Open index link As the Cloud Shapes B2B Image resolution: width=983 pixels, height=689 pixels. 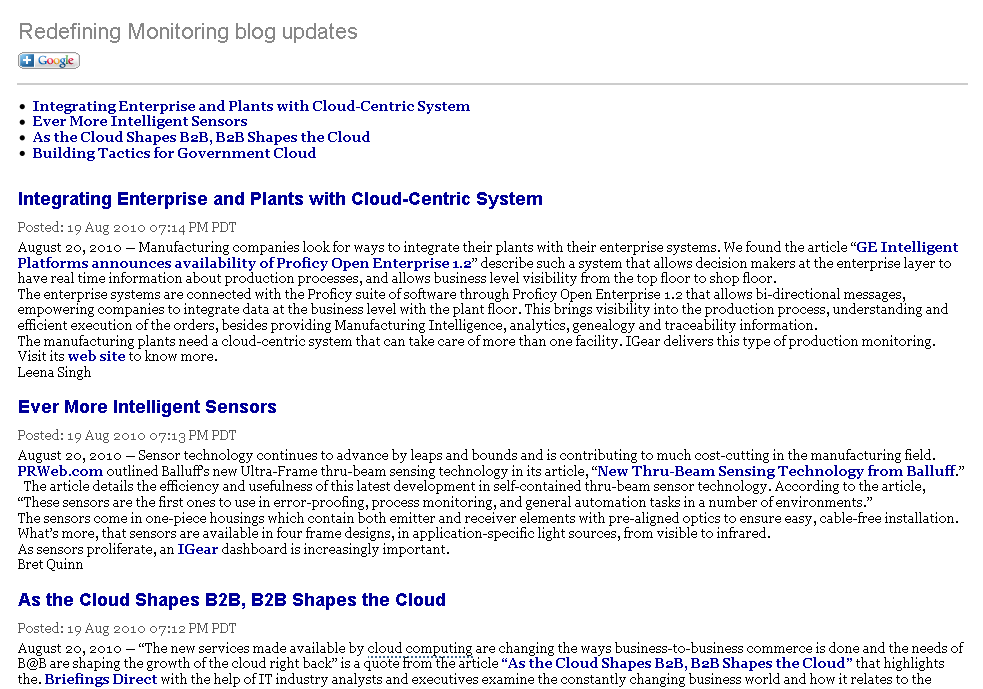[201, 137]
